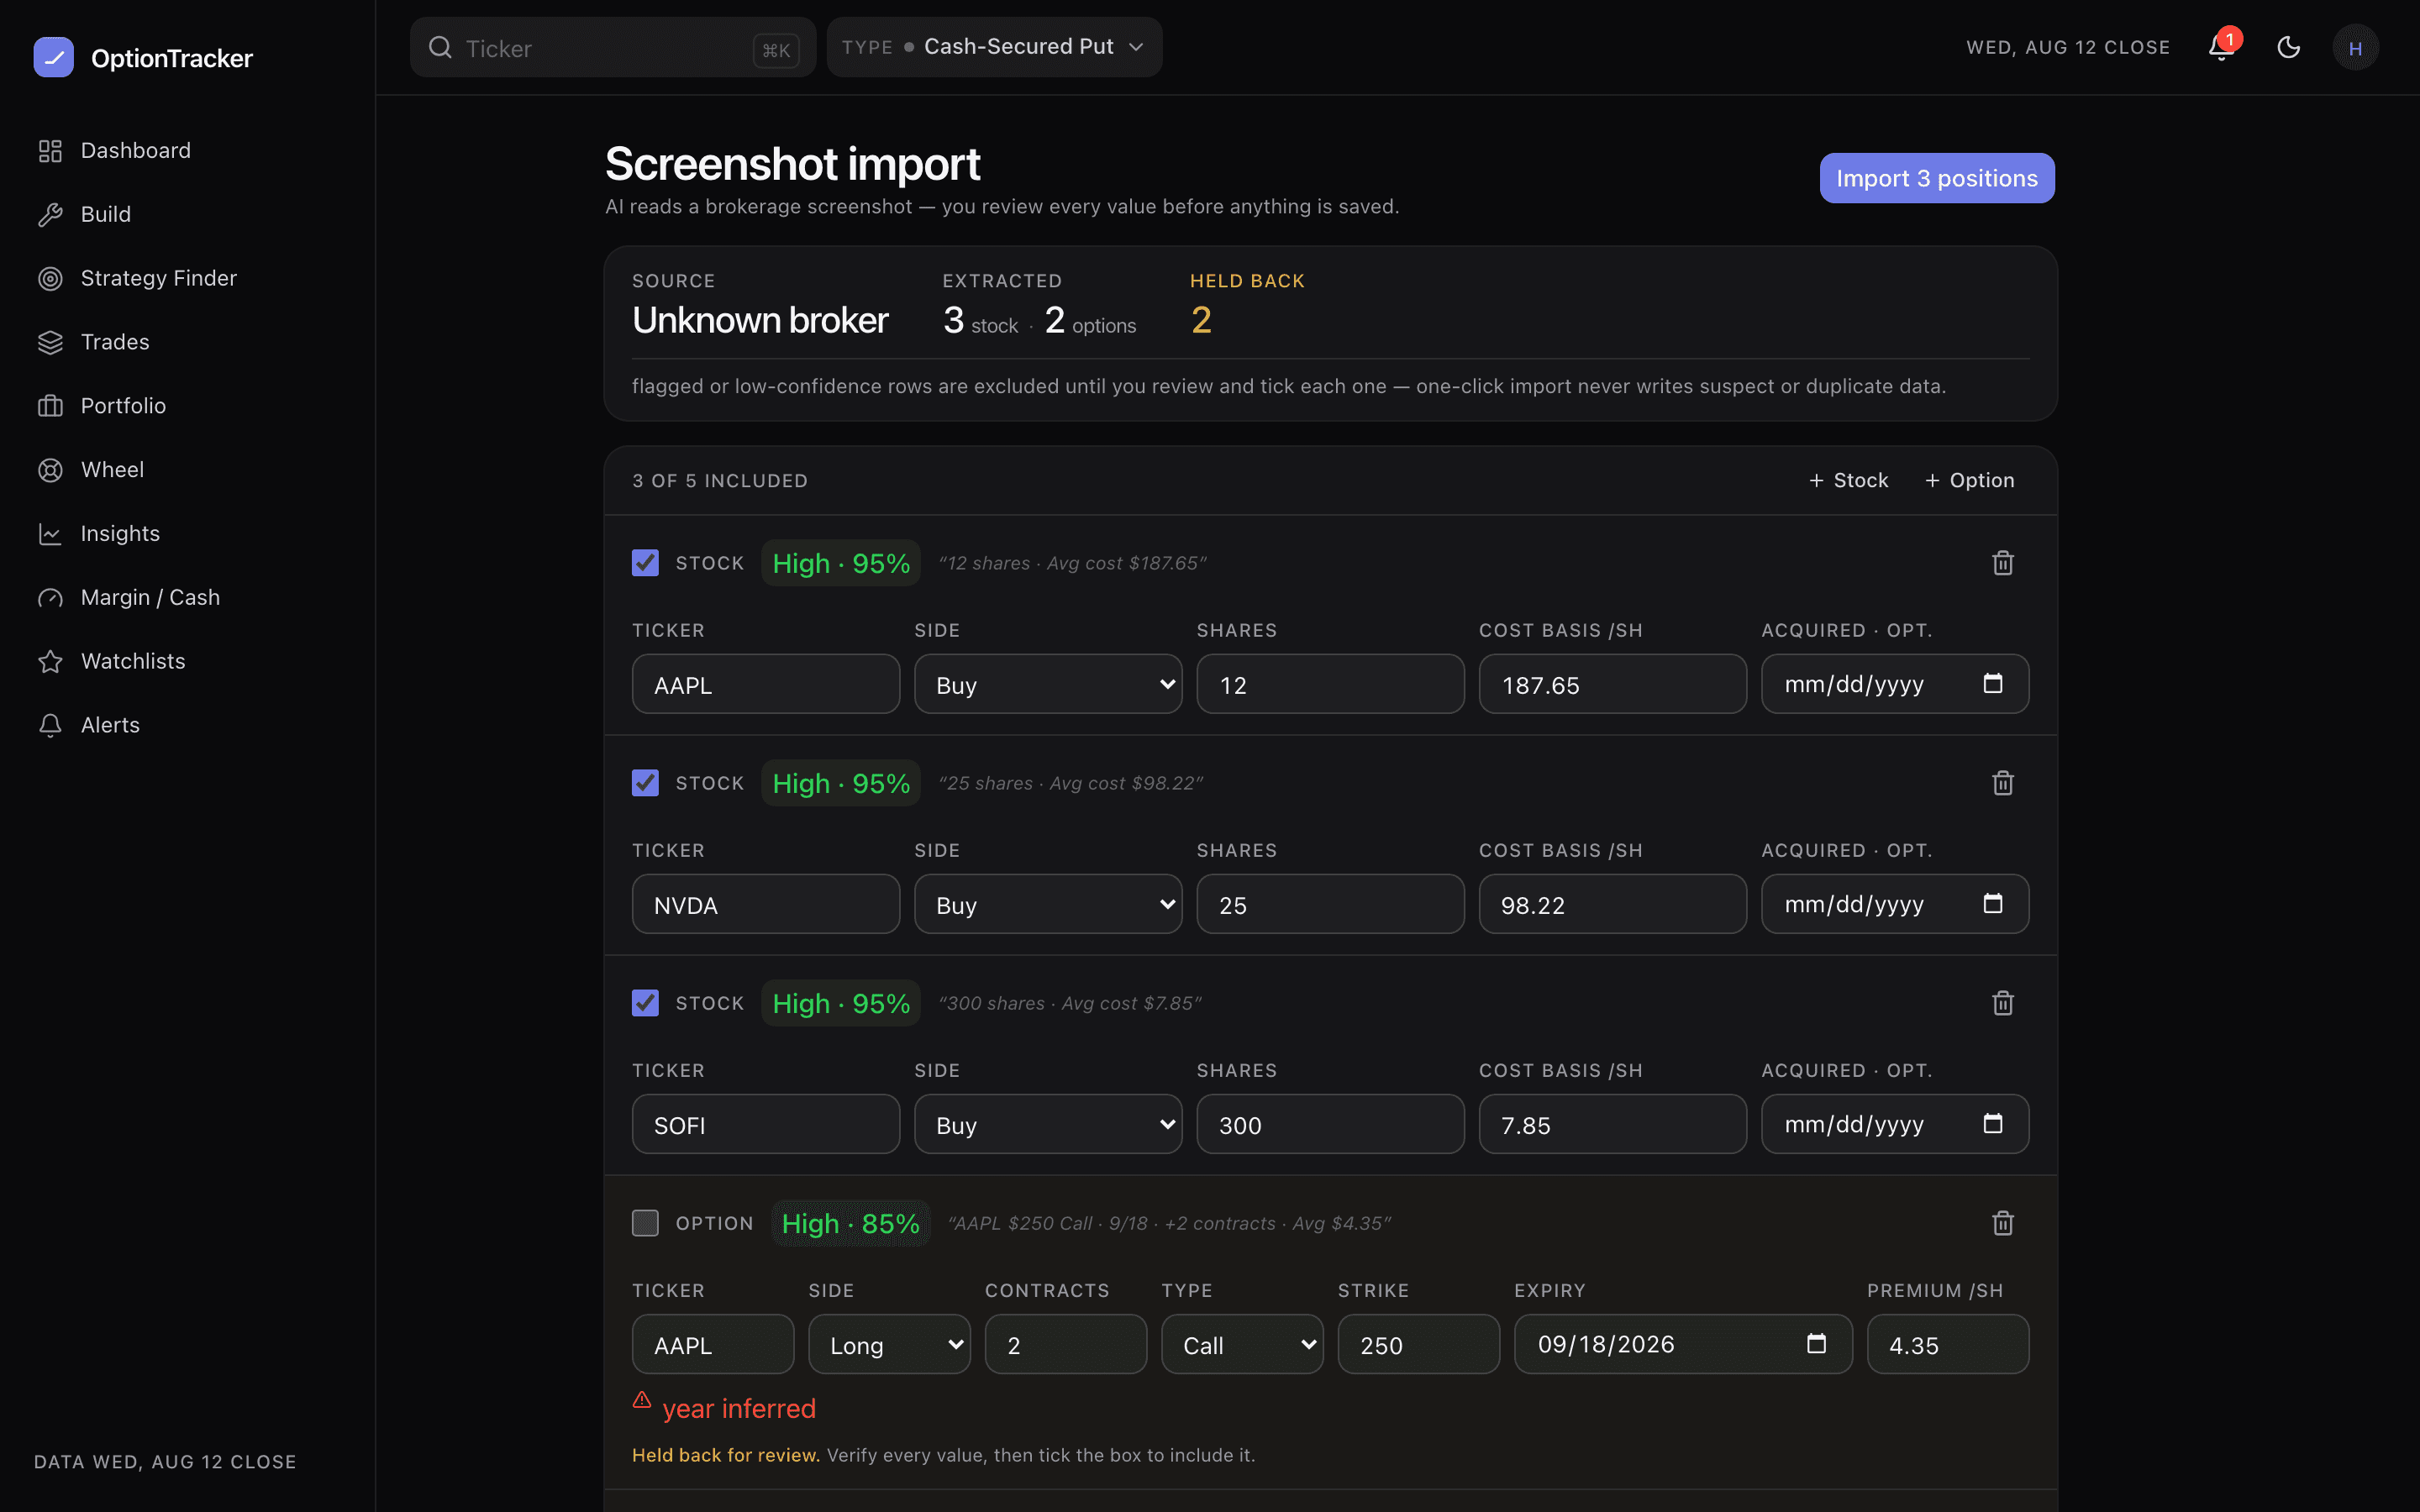Open Margin / Cash from the sidebar
2420x1512 pixels.
pos(150,598)
